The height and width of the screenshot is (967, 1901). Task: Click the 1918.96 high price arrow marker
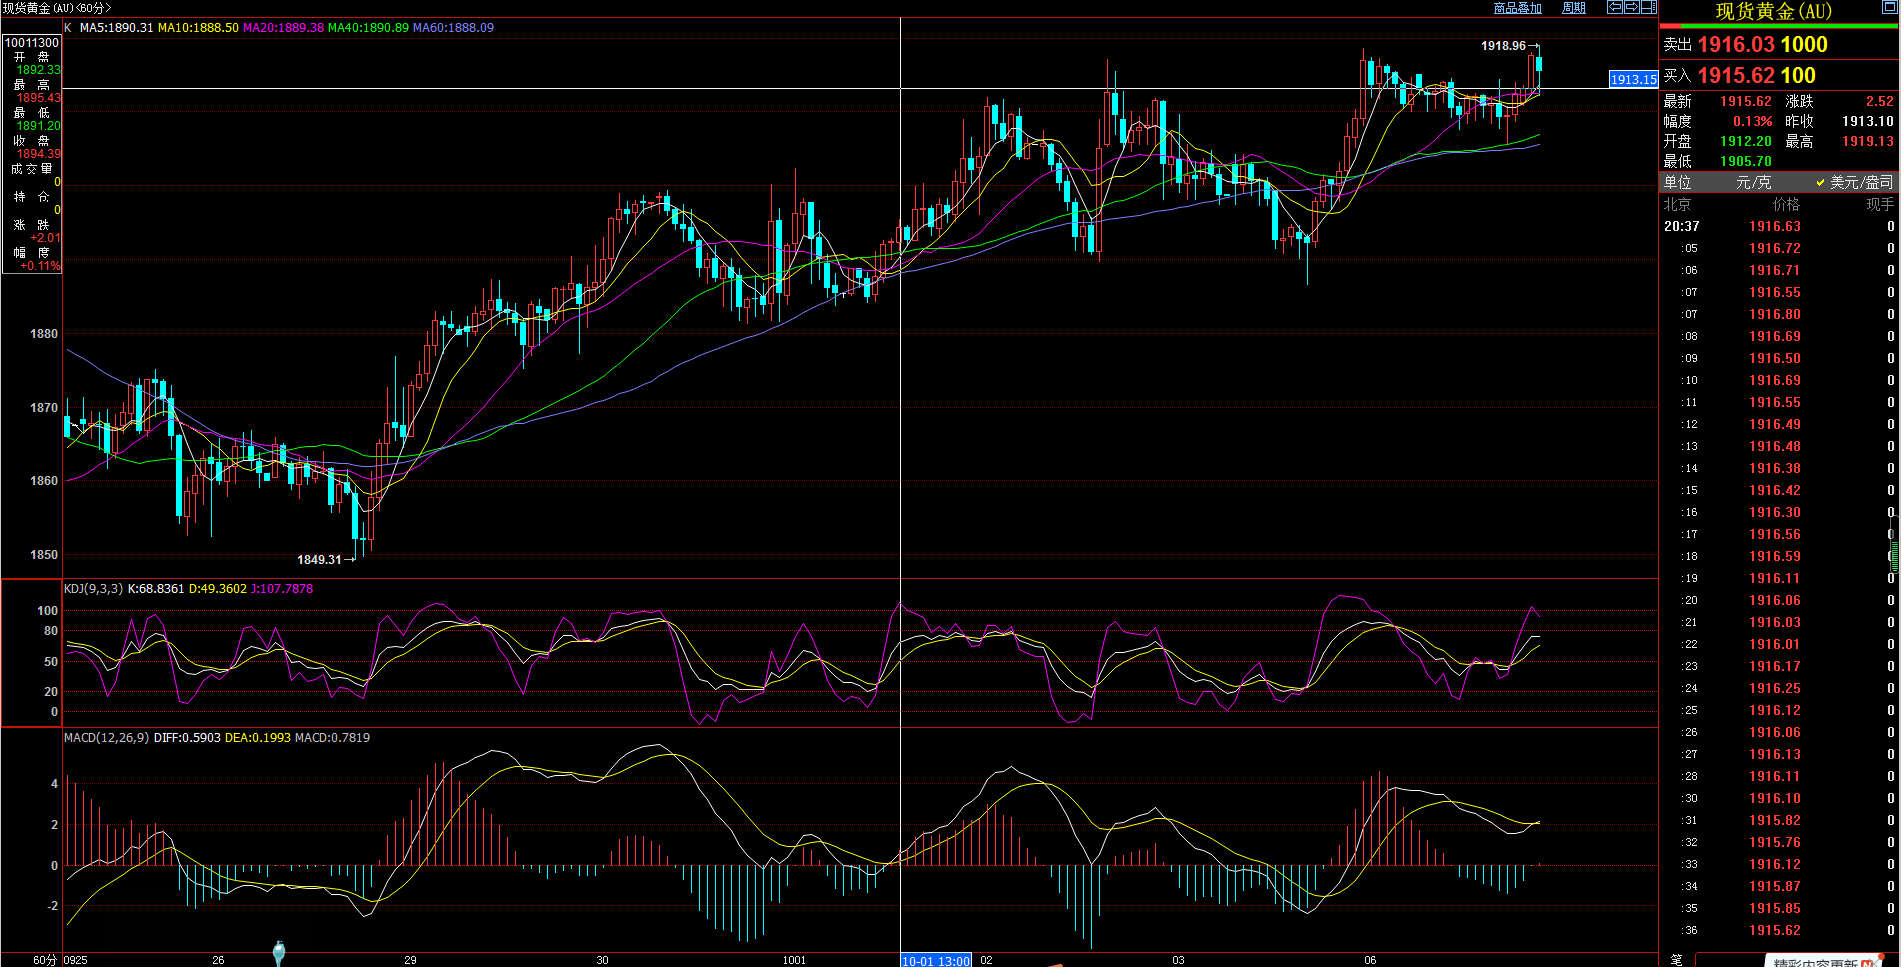pos(1534,46)
